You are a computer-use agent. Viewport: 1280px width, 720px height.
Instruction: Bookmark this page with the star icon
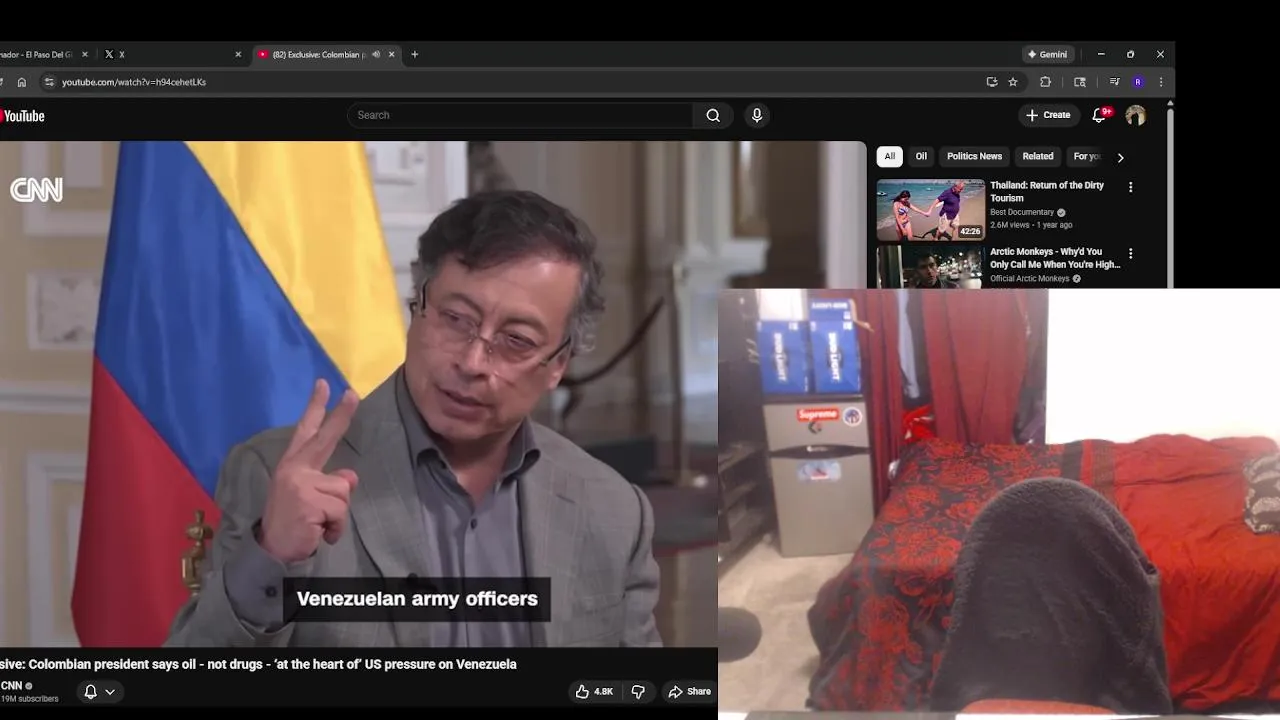[x=1013, y=82]
